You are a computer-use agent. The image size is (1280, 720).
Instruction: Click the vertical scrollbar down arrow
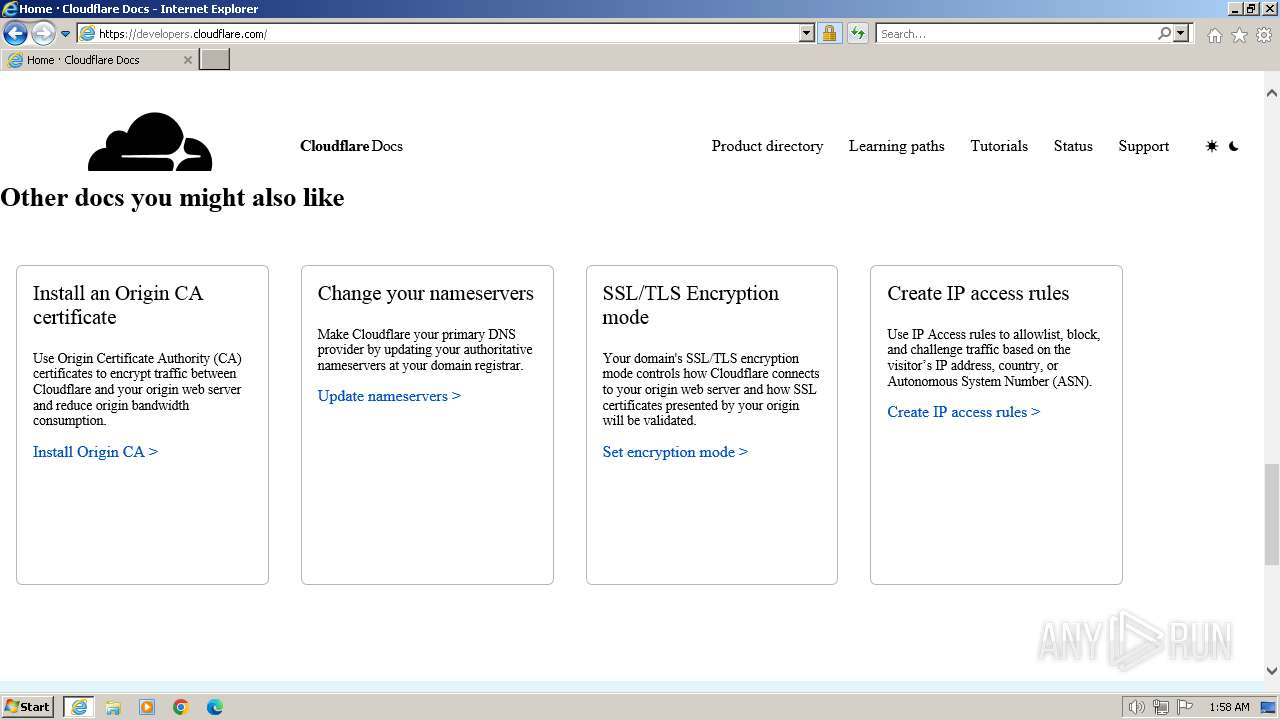click(1272, 671)
